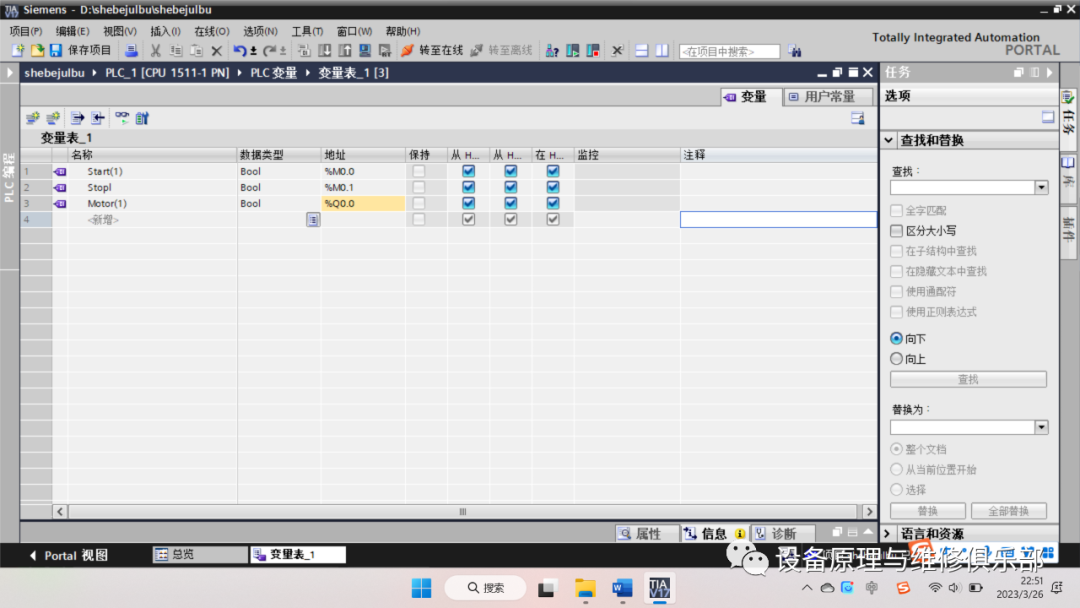Screen dimensions: 1080x608
Task: Select the 监控所有变量 (monitor) icon in table toolbar
Action: coord(121,118)
